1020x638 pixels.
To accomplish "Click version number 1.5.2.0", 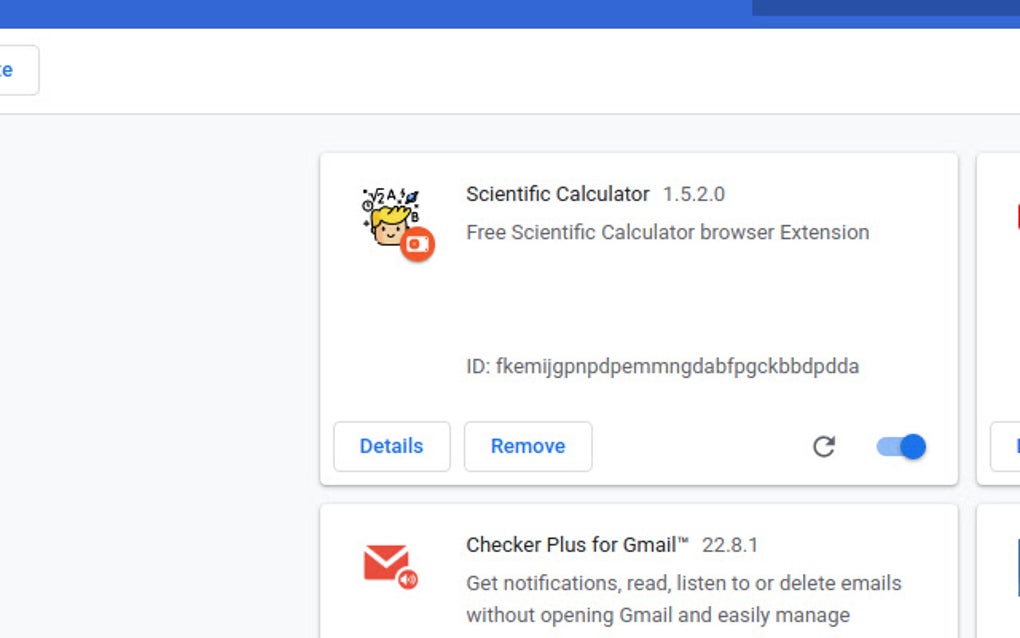I will [x=696, y=194].
